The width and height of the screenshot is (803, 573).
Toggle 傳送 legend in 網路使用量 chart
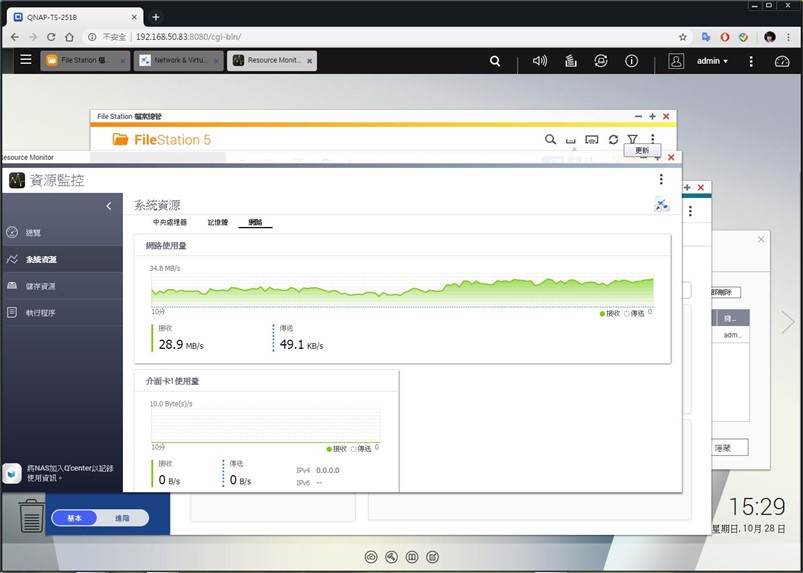[634, 313]
